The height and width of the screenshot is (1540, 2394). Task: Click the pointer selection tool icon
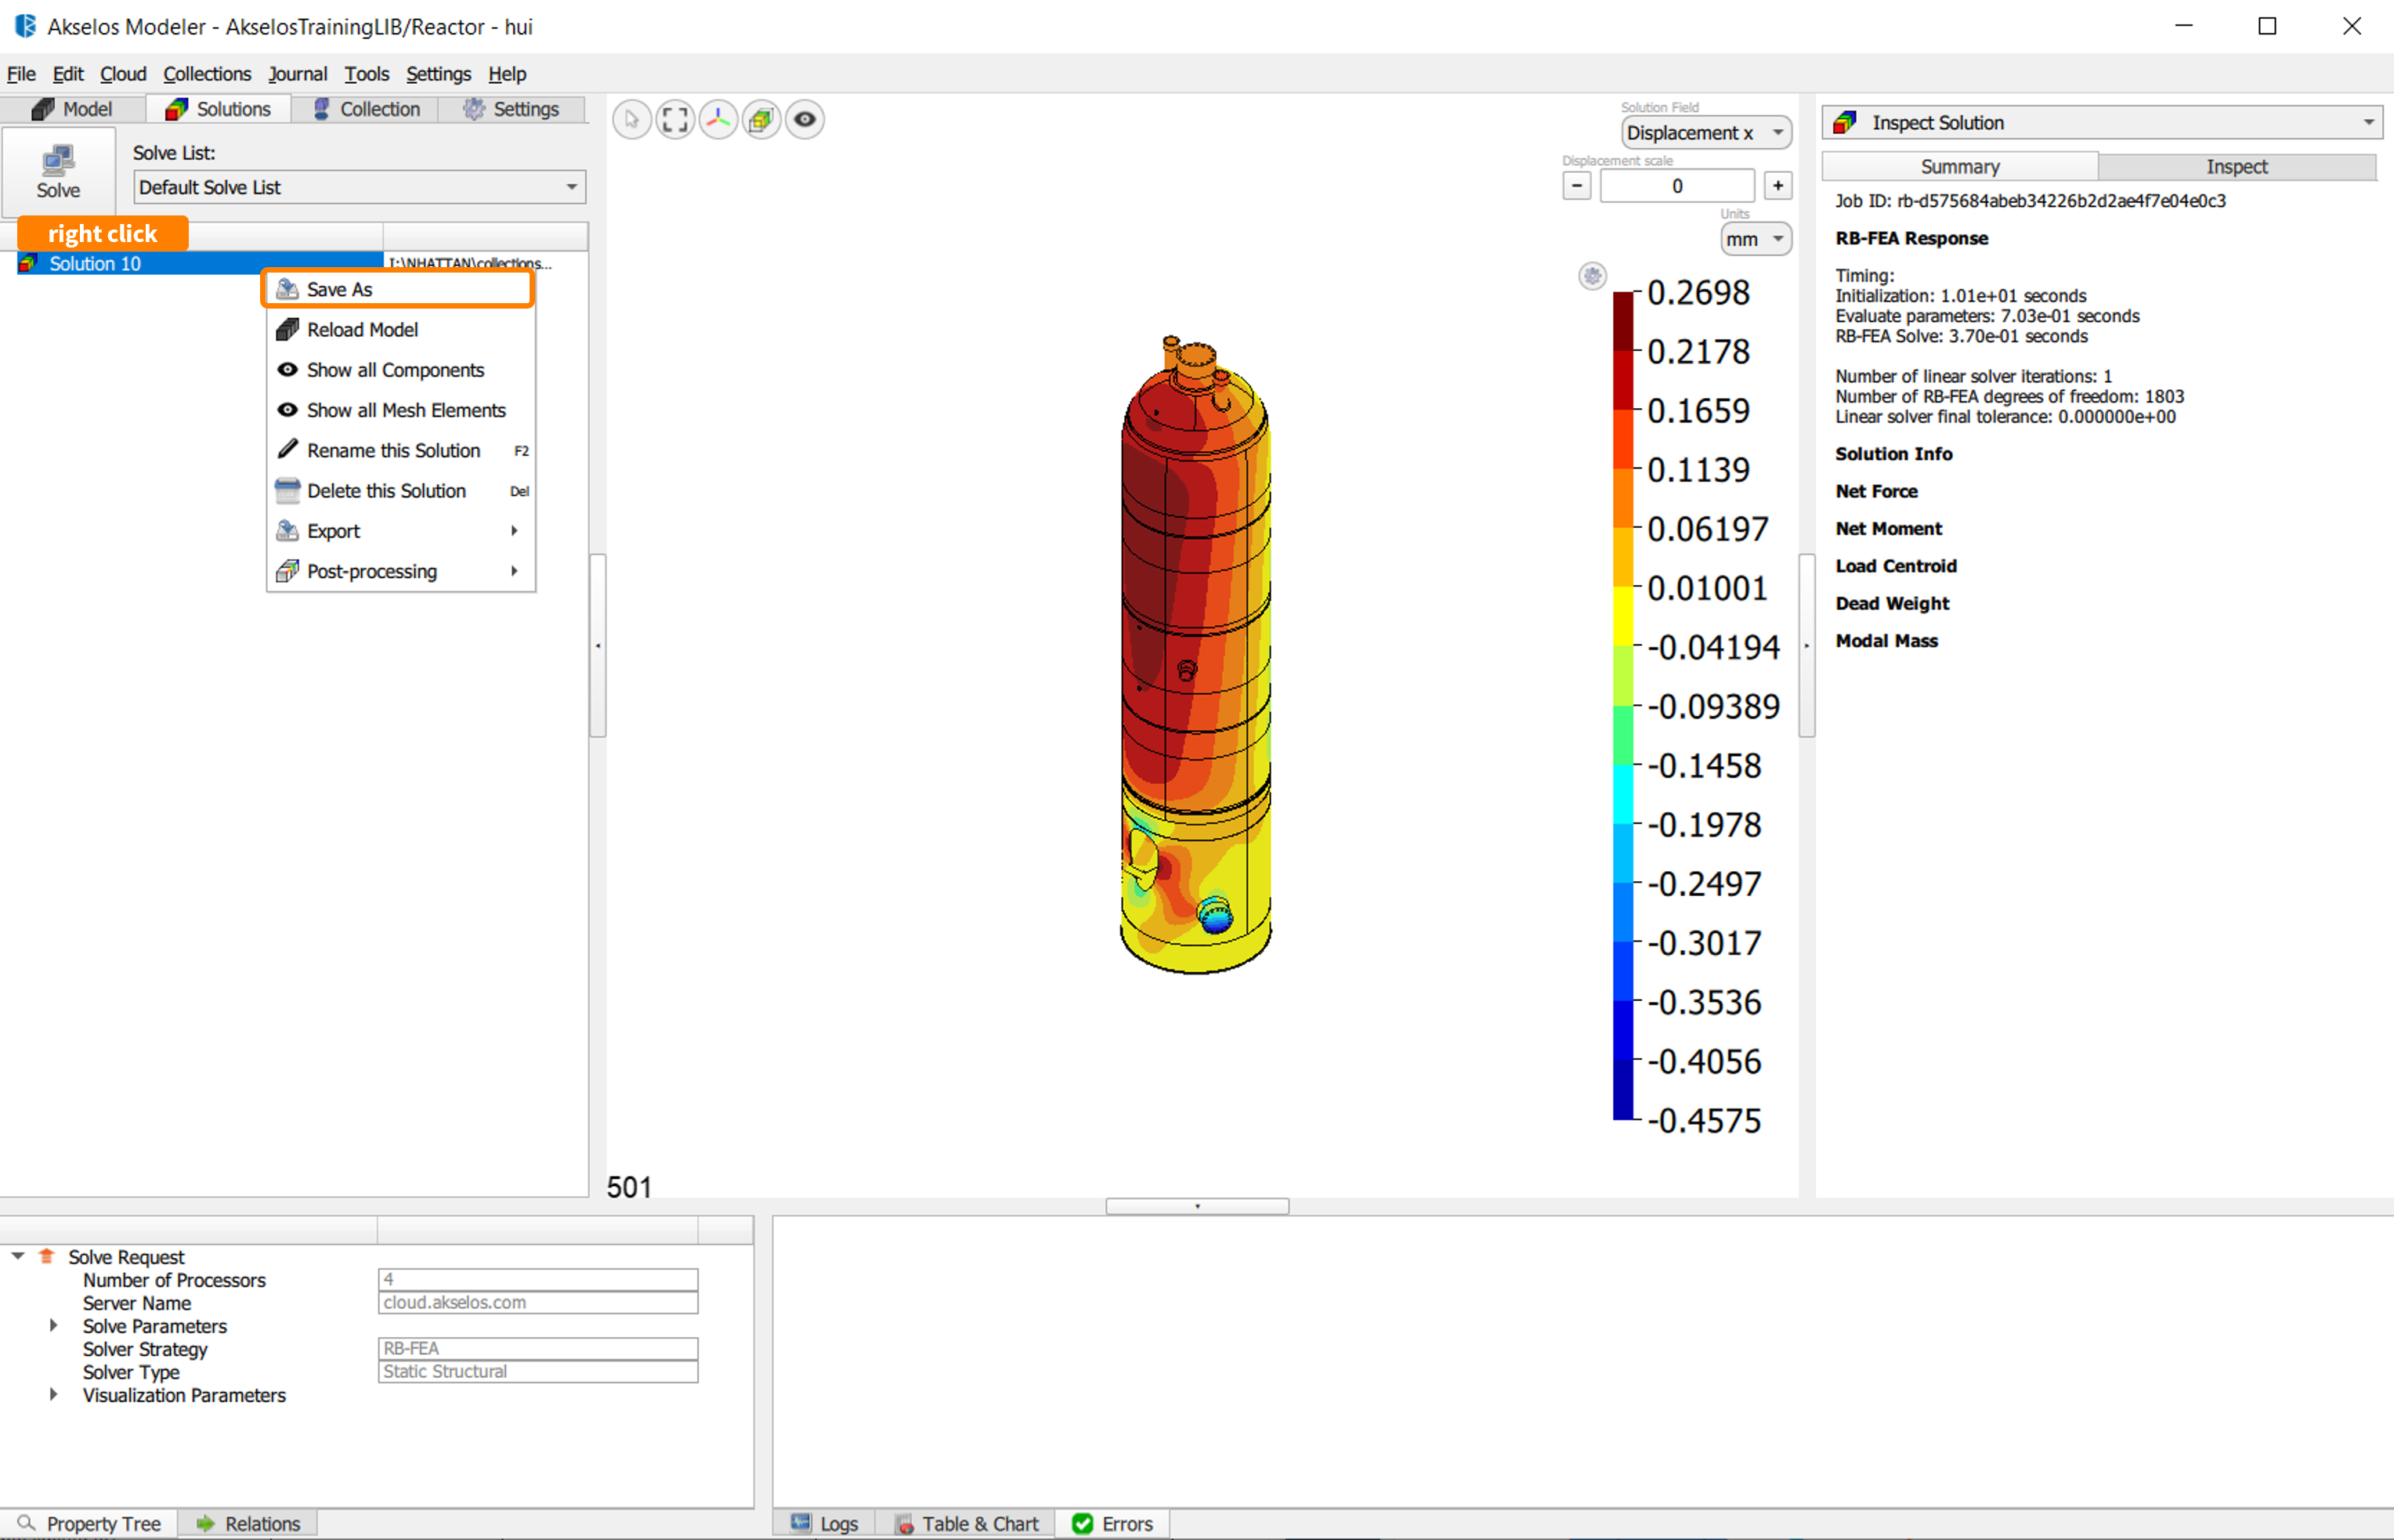click(x=632, y=120)
